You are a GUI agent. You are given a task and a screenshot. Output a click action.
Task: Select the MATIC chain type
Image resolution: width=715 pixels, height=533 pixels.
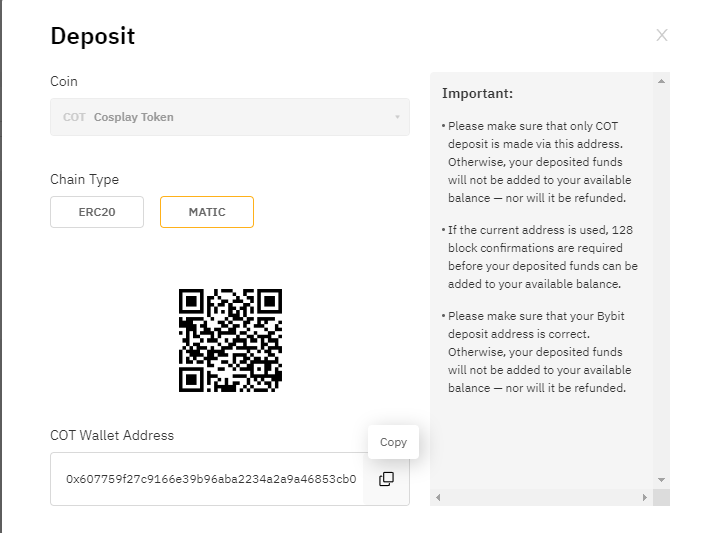point(207,212)
